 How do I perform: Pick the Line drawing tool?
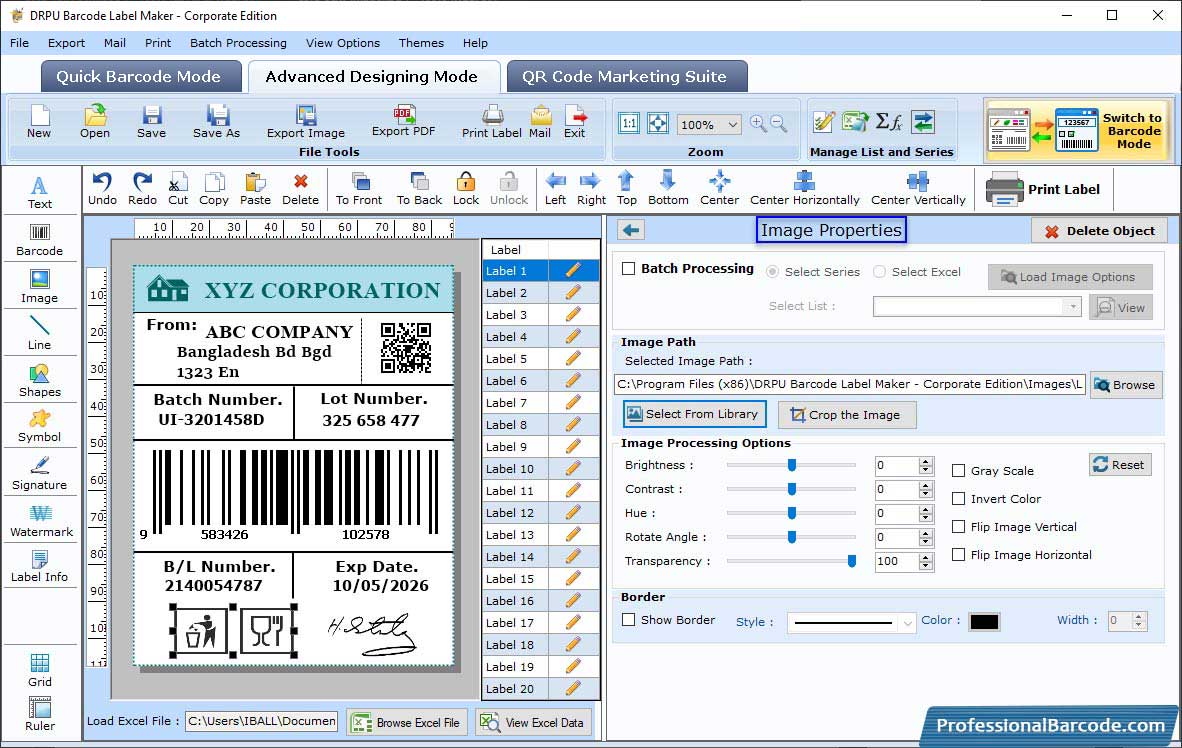pyautogui.click(x=39, y=333)
